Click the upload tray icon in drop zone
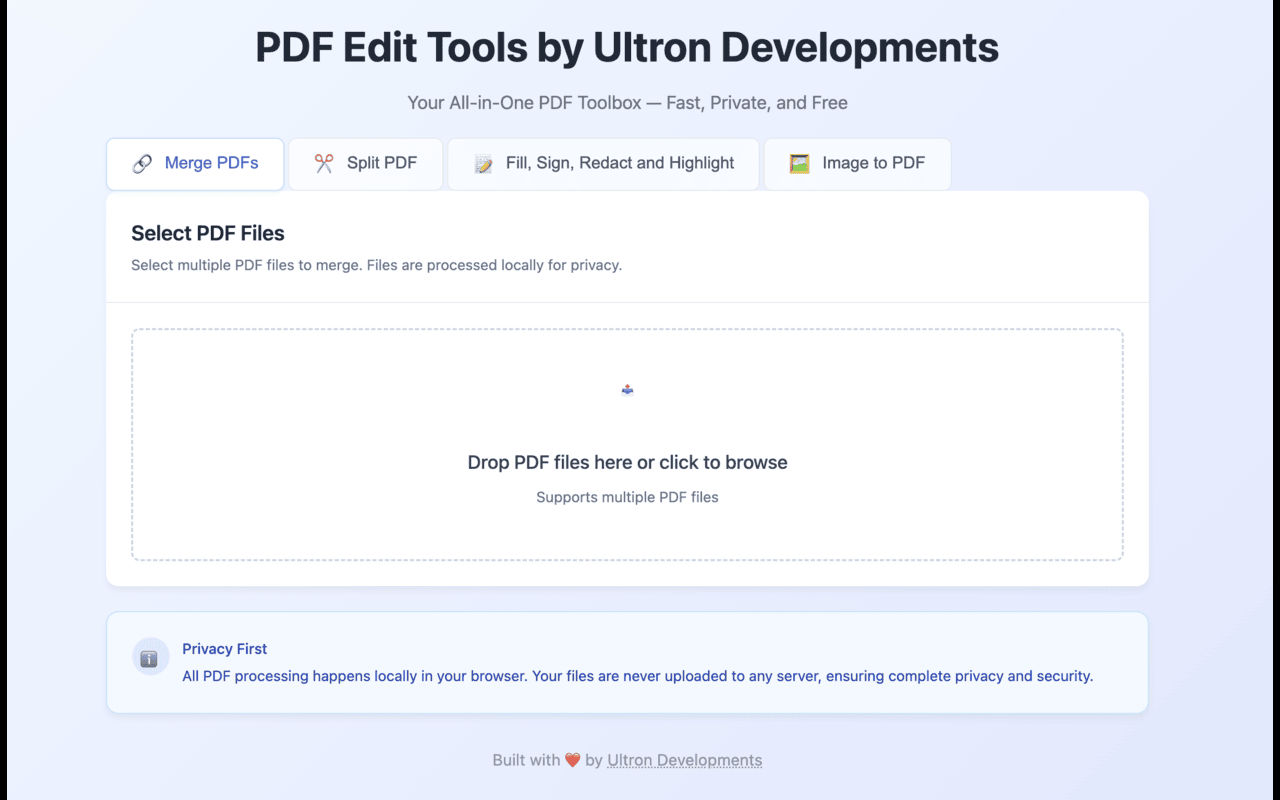This screenshot has height=800, width=1280. click(628, 390)
